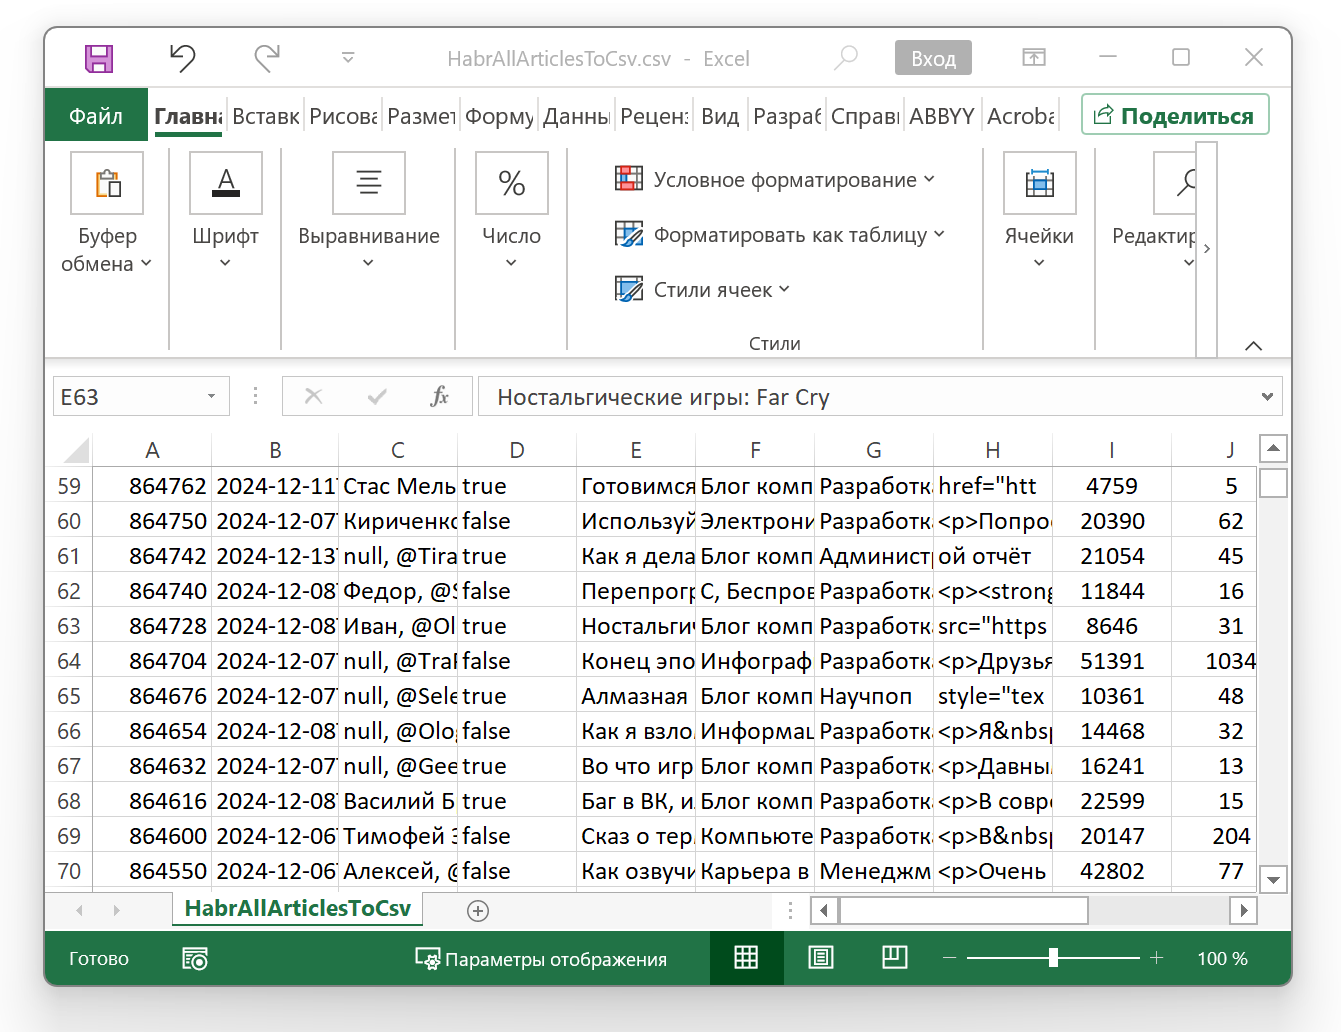Click the insert function fx icon

click(x=439, y=397)
